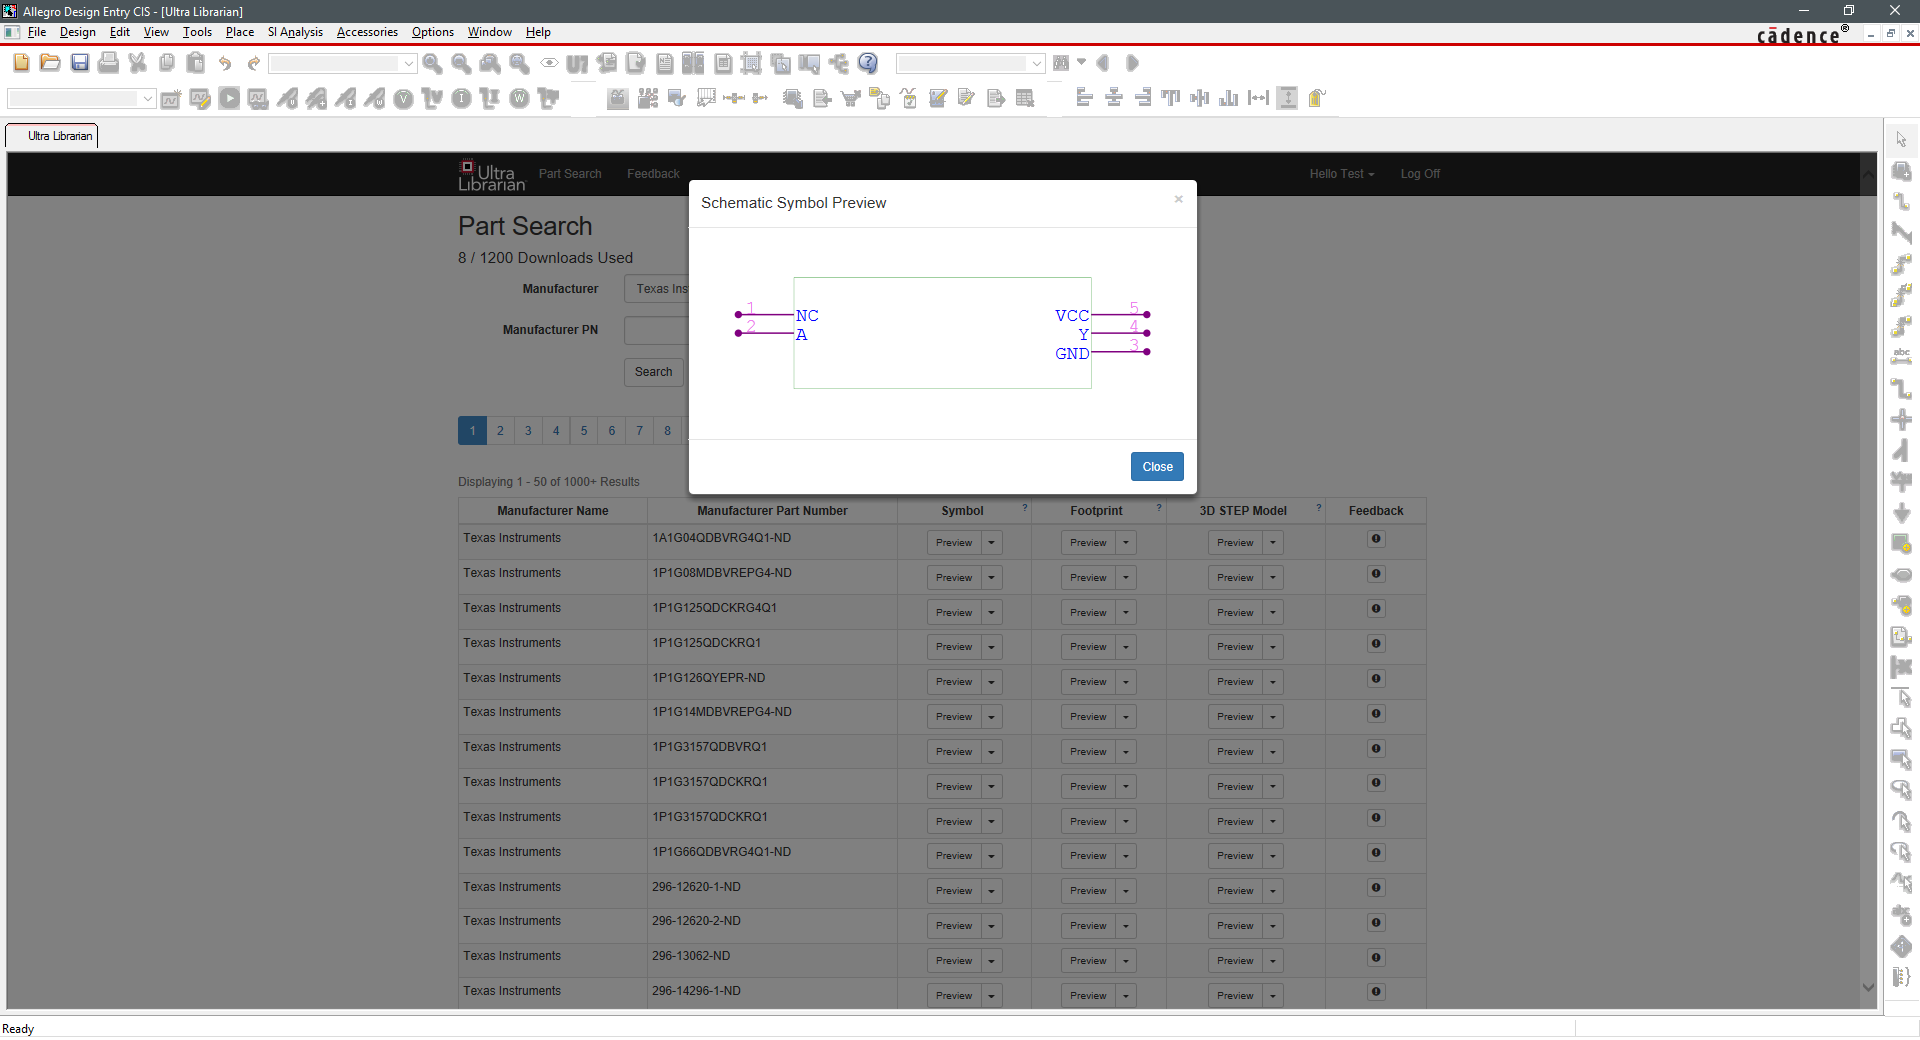1920x1040 pixels.
Task: Click the blue question mark Help icon
Action: pos(868,63)
